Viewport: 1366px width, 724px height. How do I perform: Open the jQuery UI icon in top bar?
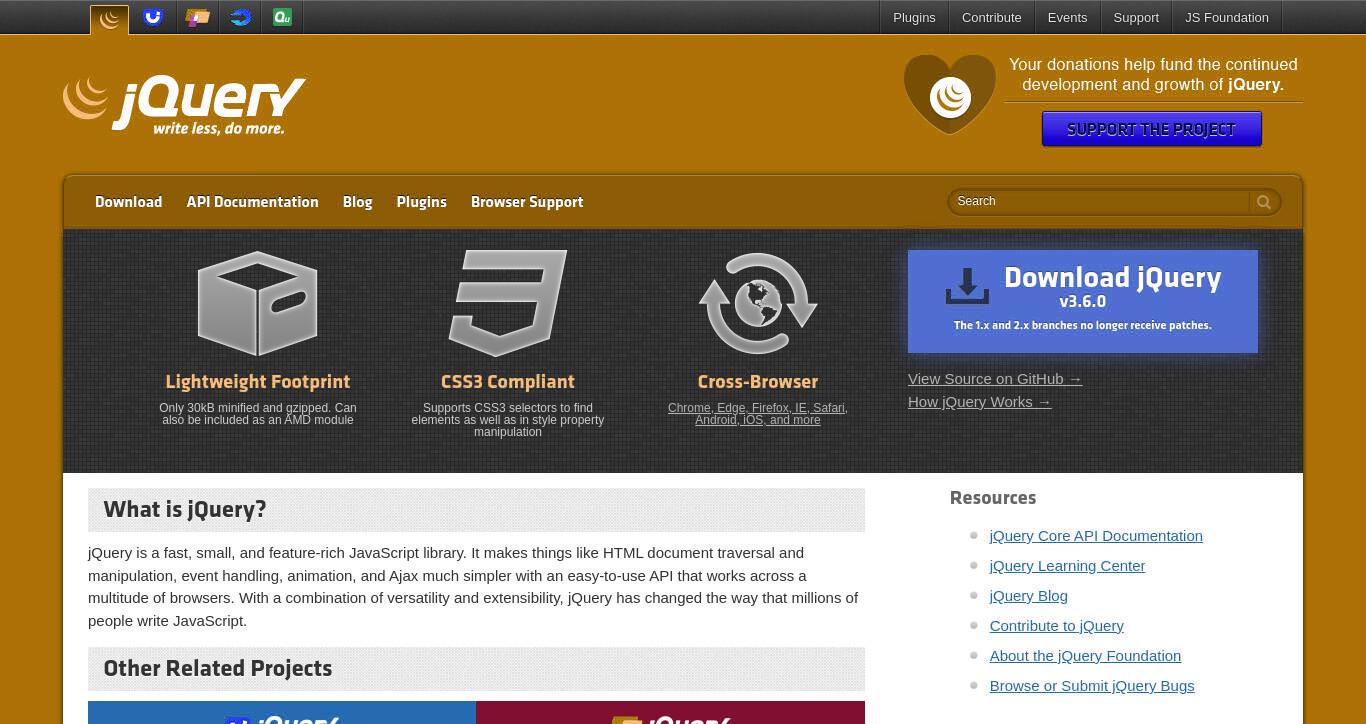point(152,17)
